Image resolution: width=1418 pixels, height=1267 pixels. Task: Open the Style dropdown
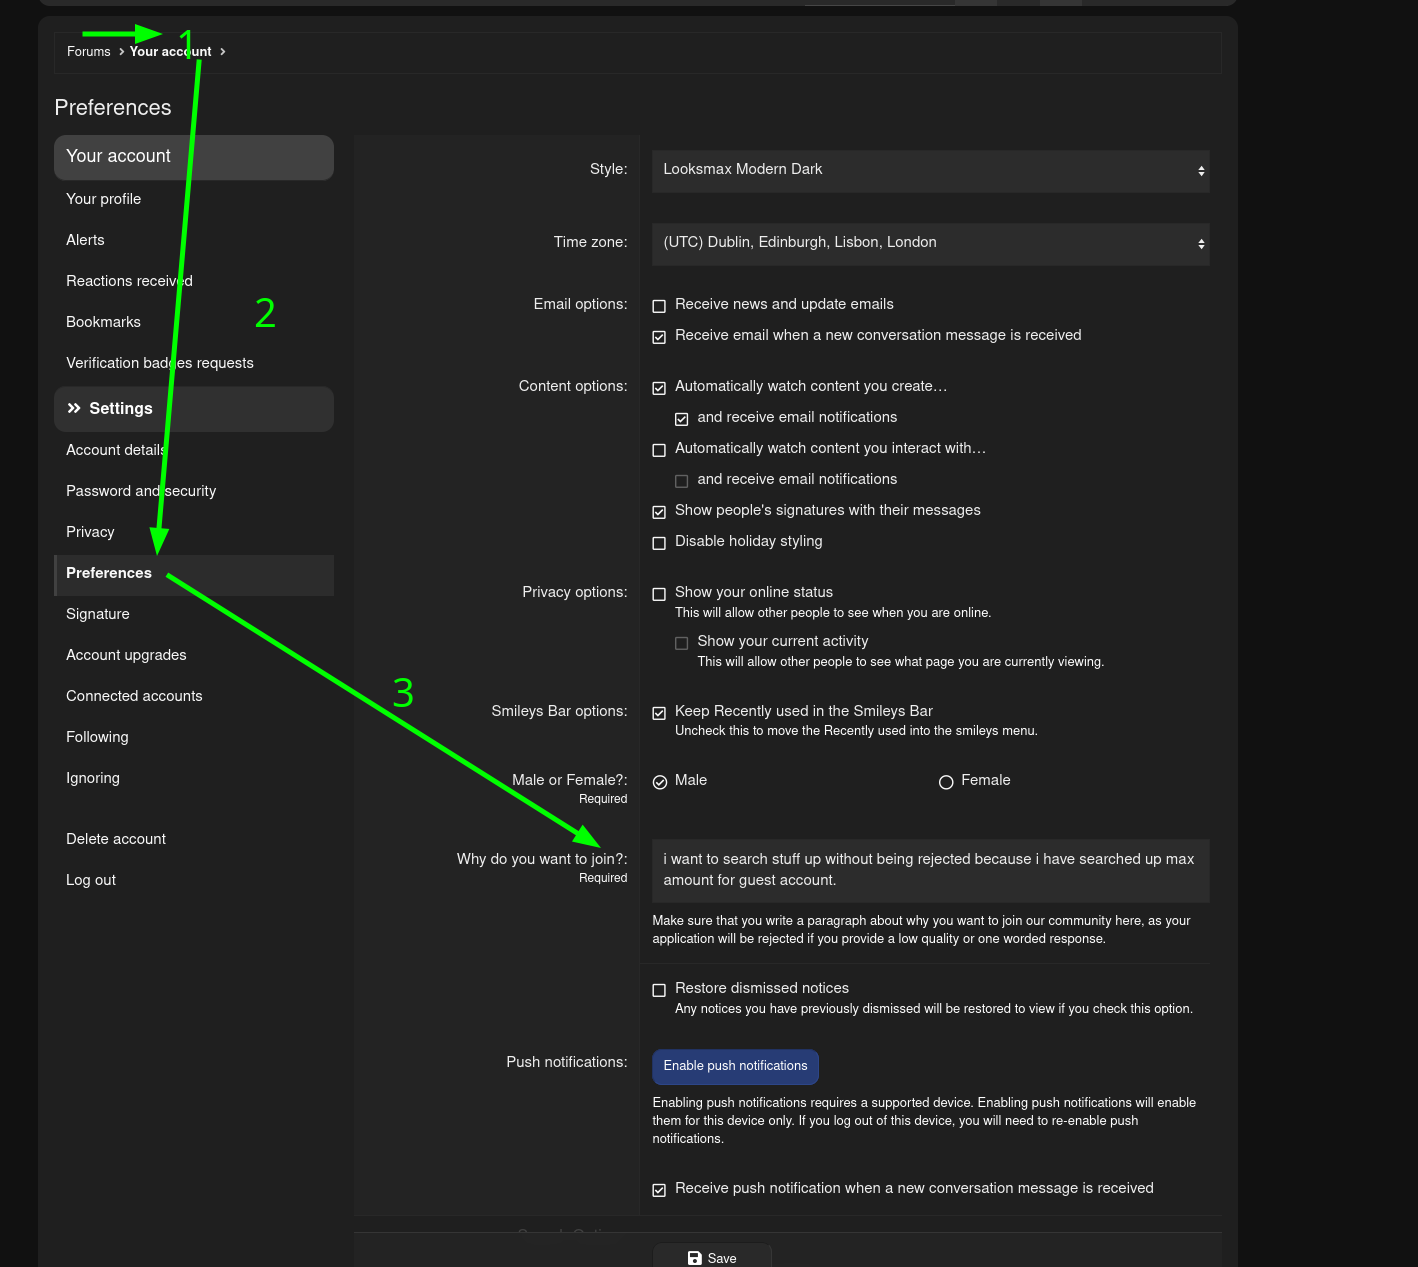[930, 171]
